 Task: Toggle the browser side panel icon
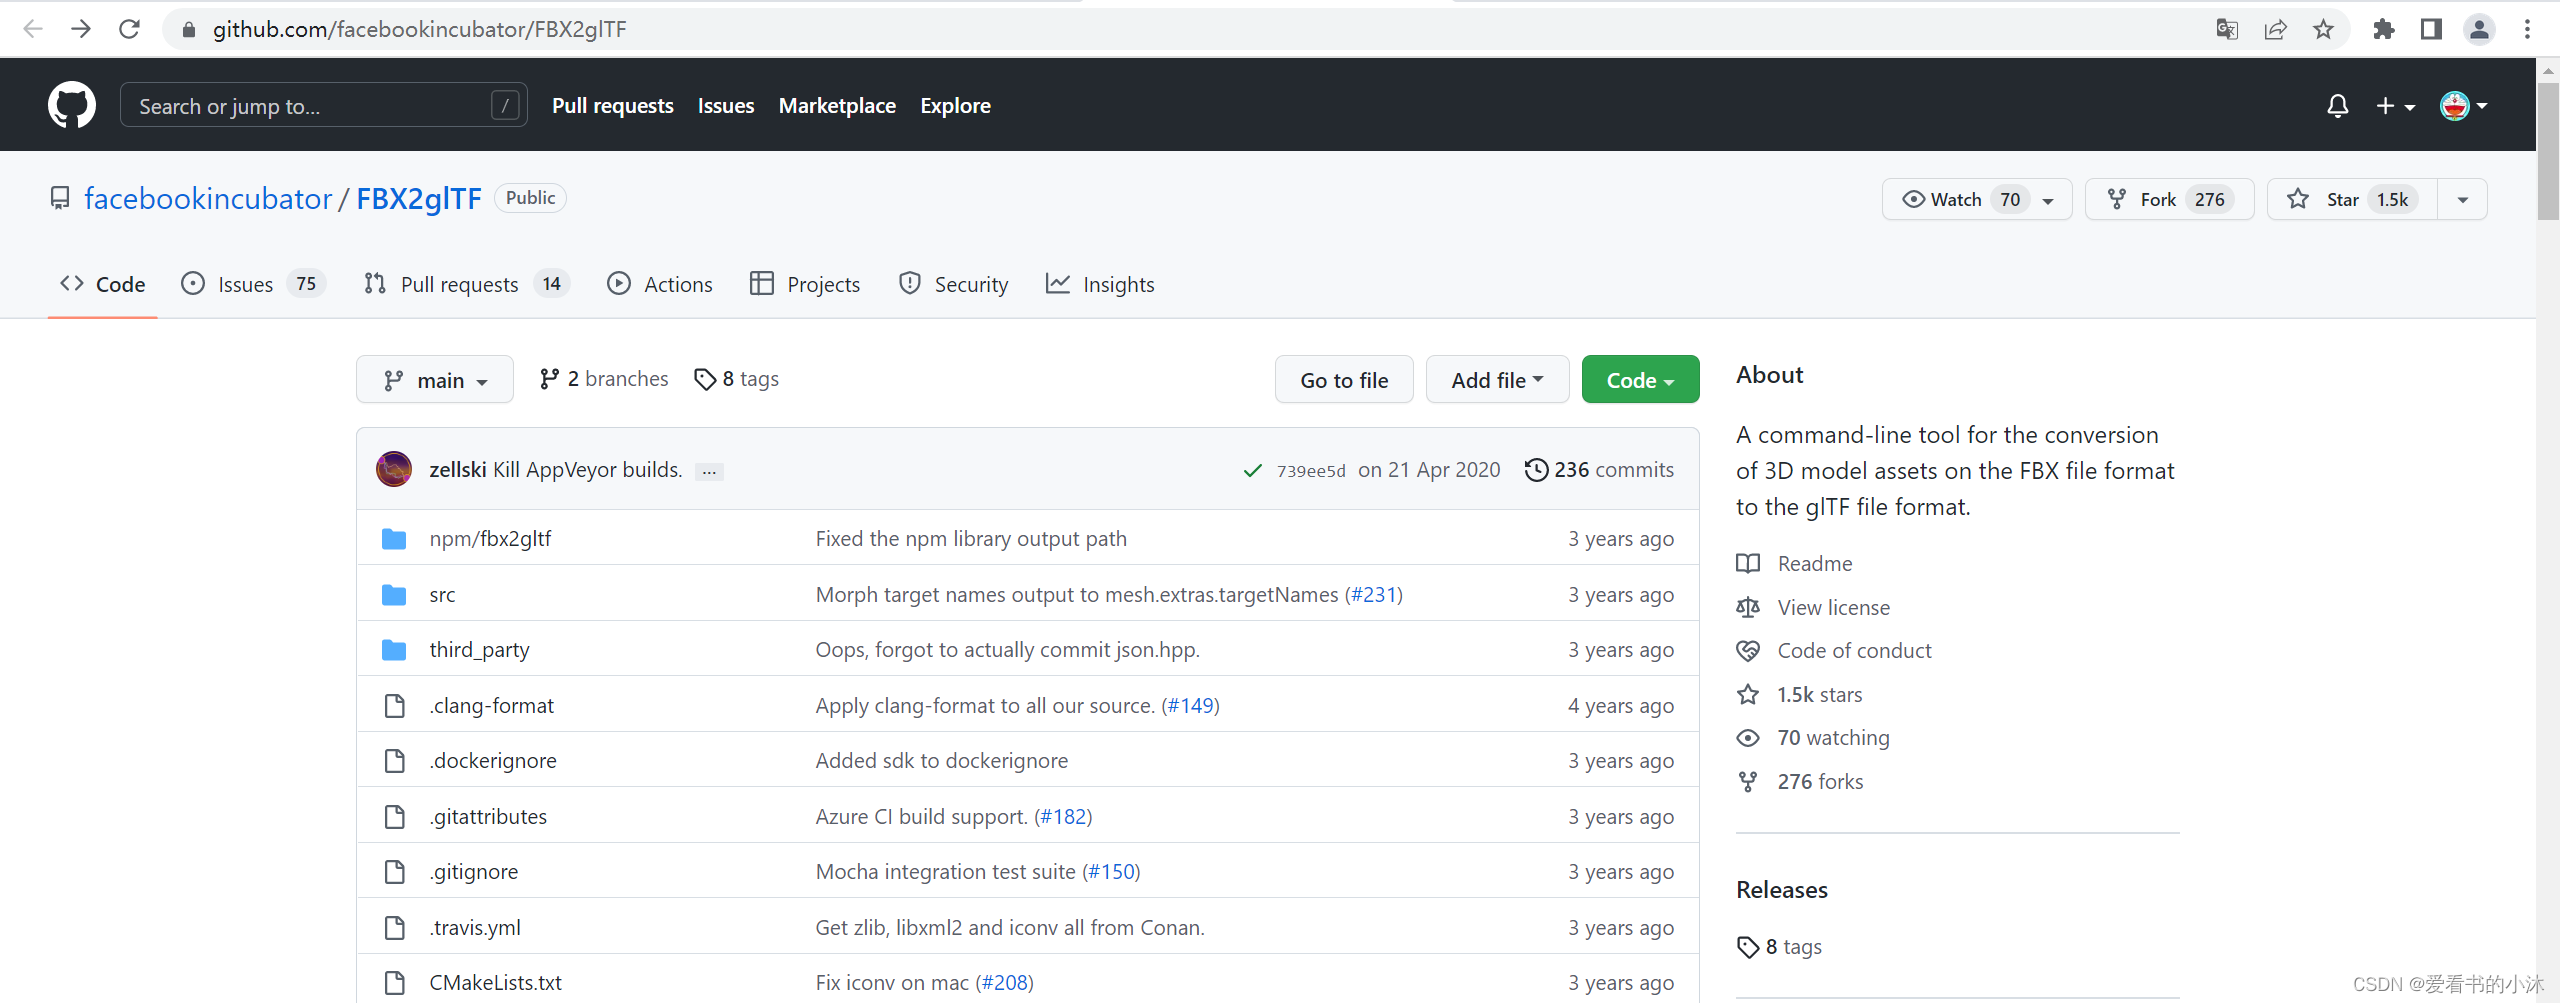pos(2431,29)
